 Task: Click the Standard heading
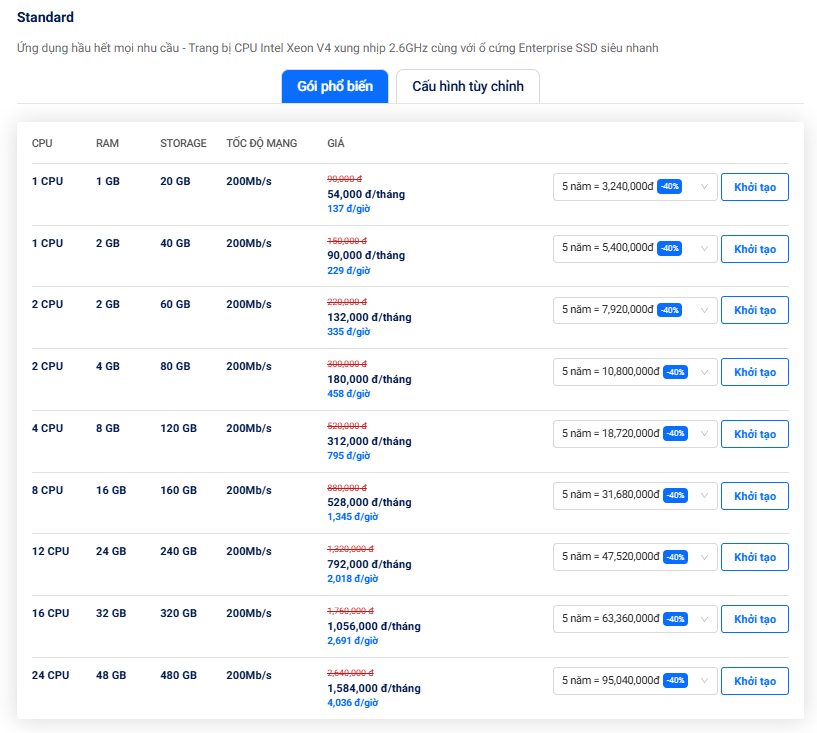click(x=45, y=17)
